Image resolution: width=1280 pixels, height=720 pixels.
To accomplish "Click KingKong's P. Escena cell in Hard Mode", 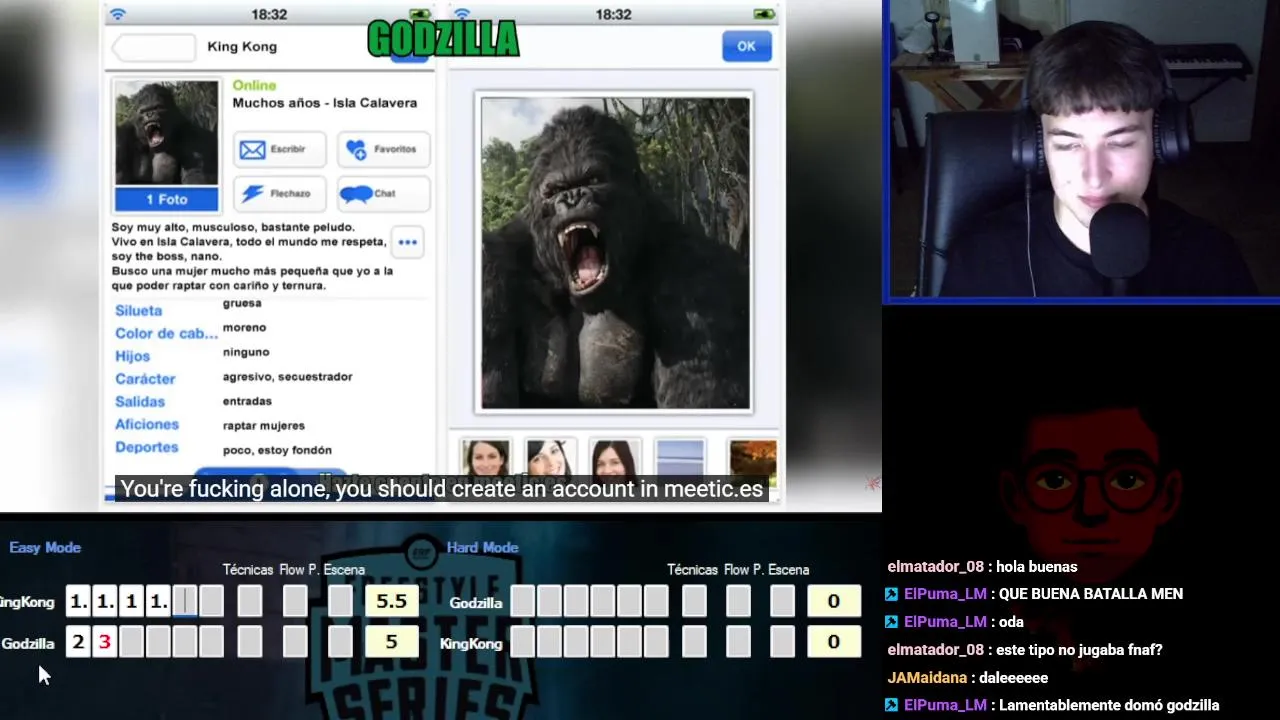I will pyautogui.click(x=783, y=642).
